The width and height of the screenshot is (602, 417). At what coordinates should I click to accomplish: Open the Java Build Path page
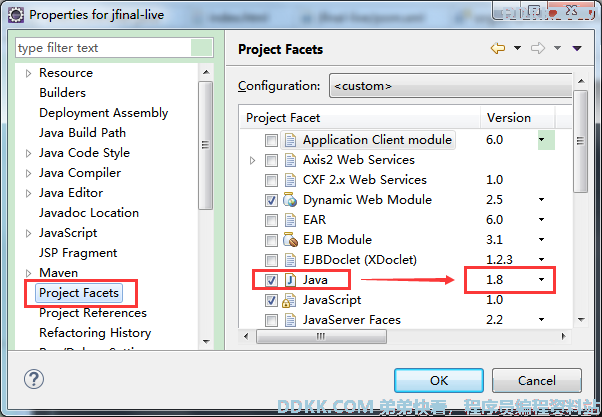coord(83,133)
